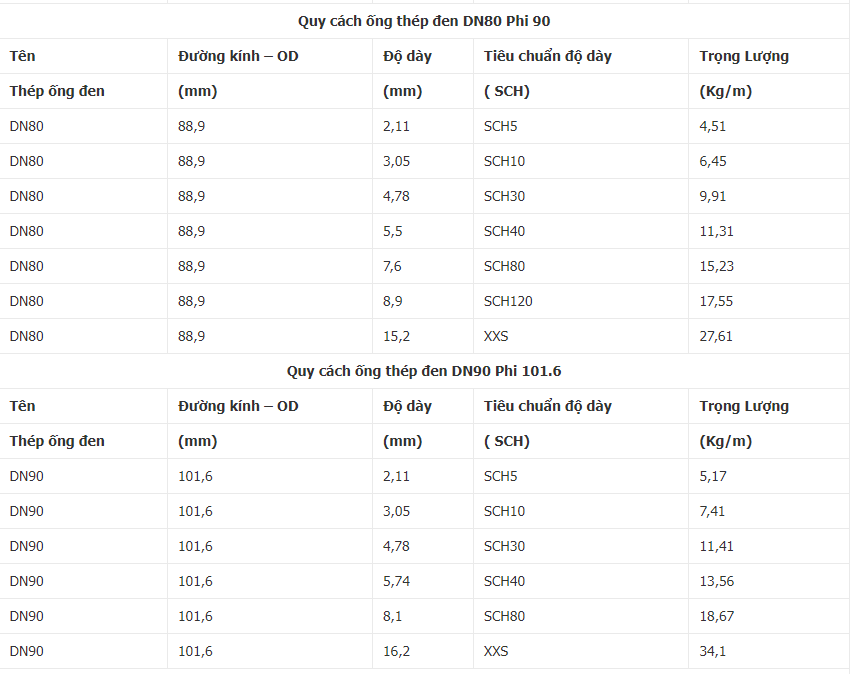This screenshot has height=674, width=857.
Task: Click the DN90 Phi 101.6 table title
Action: 424,371
